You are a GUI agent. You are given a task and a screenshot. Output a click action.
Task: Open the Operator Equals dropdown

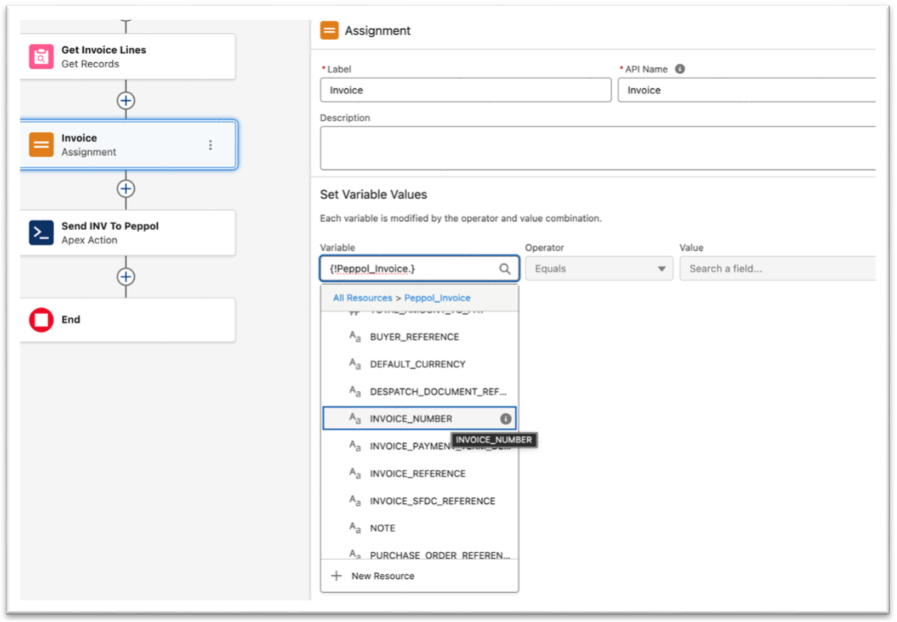point(598,269)
